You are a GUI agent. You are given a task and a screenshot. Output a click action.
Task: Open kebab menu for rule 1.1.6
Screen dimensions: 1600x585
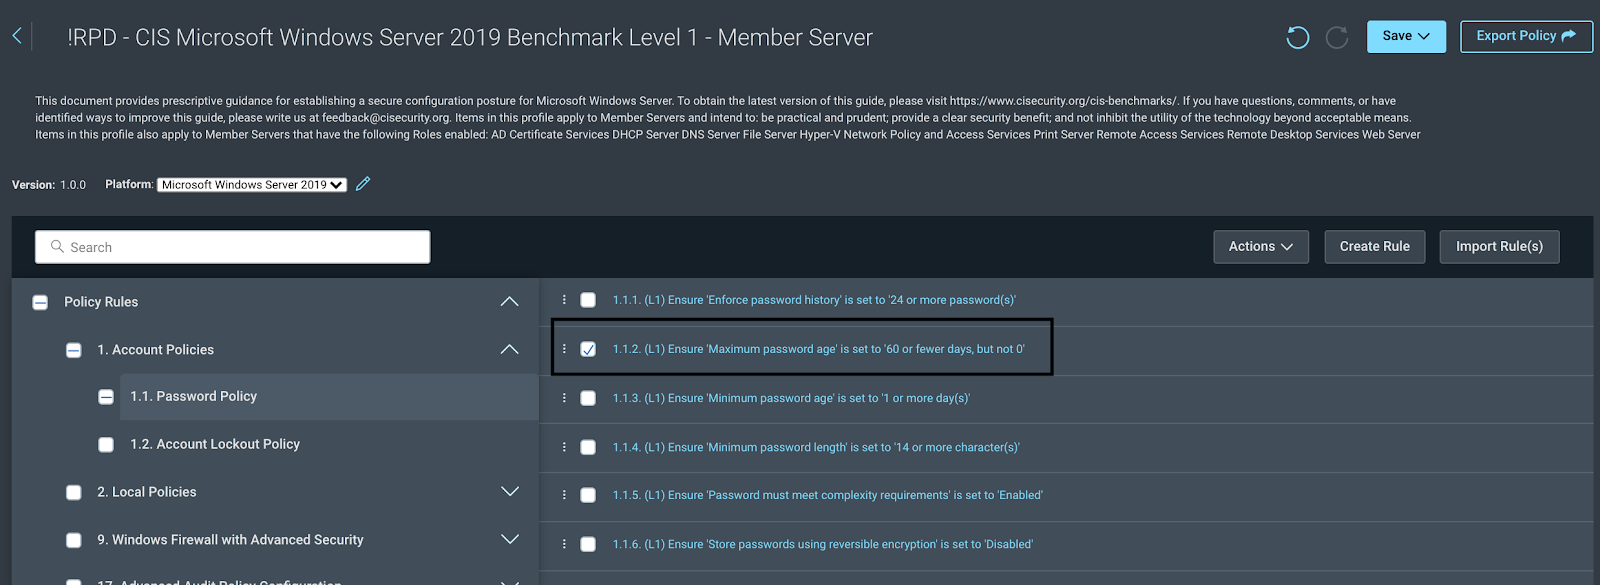564,544
